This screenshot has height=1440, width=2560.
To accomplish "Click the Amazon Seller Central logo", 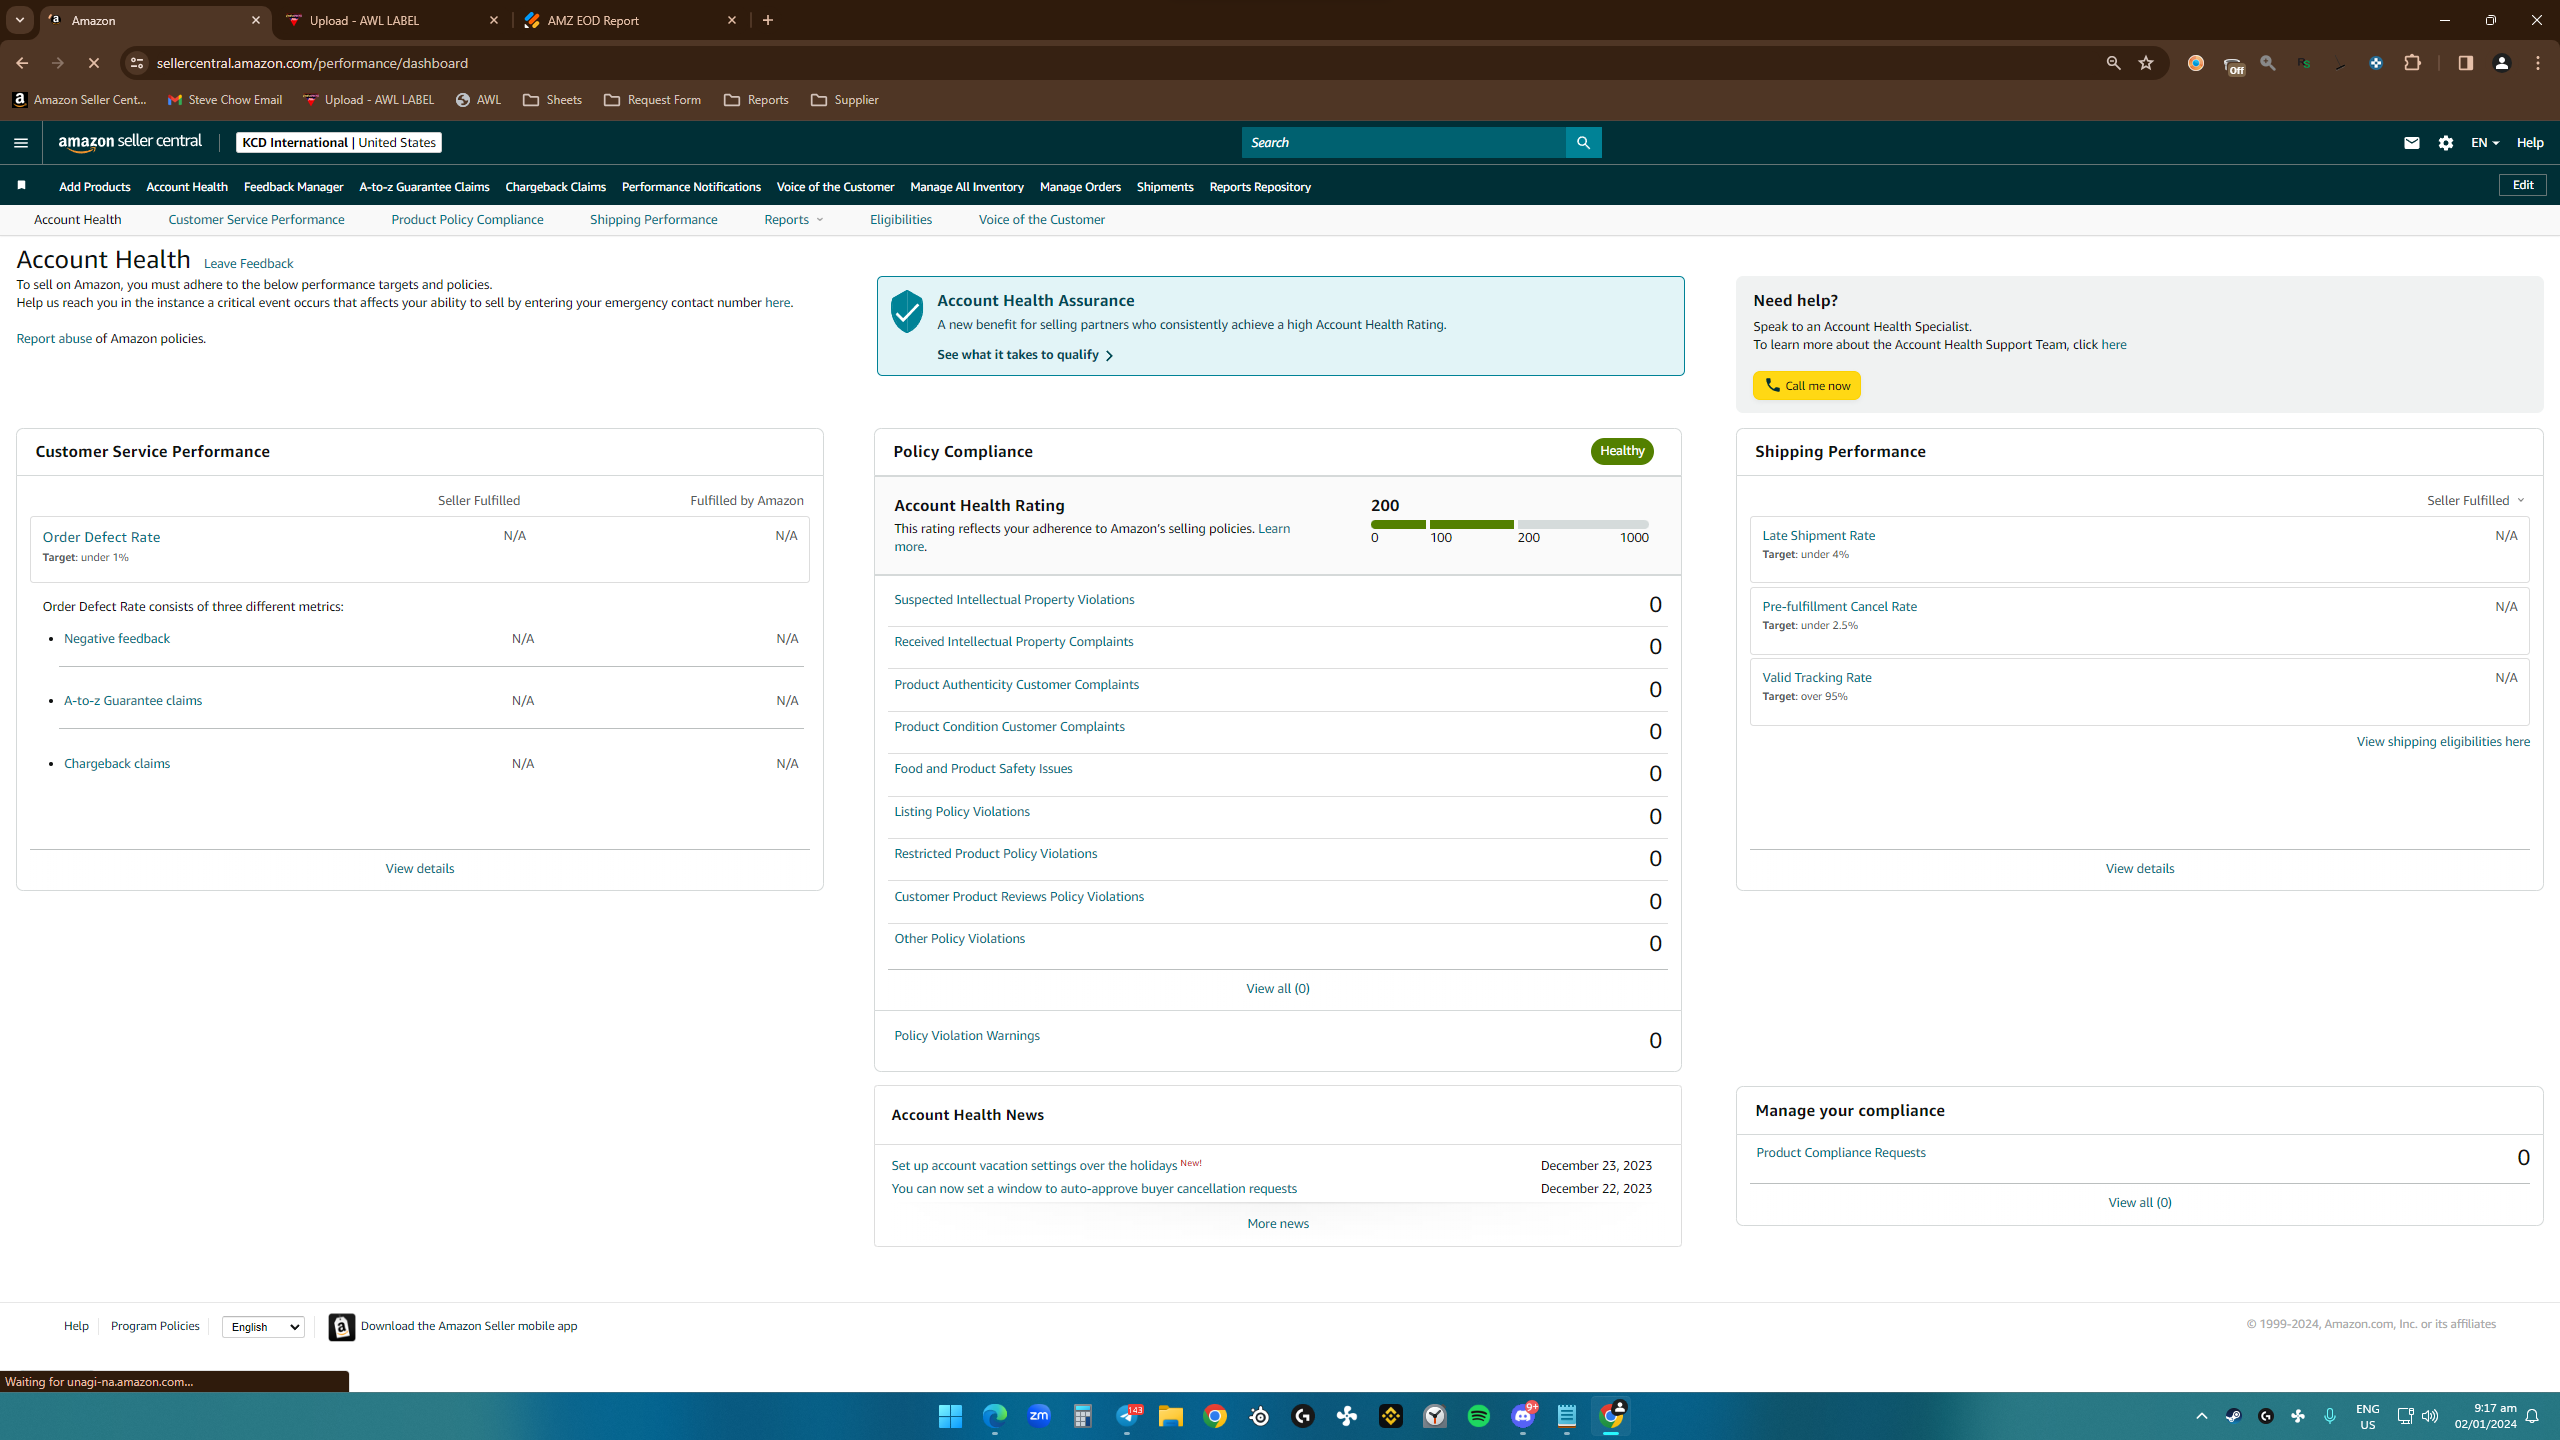I will [x=130, y=142].
